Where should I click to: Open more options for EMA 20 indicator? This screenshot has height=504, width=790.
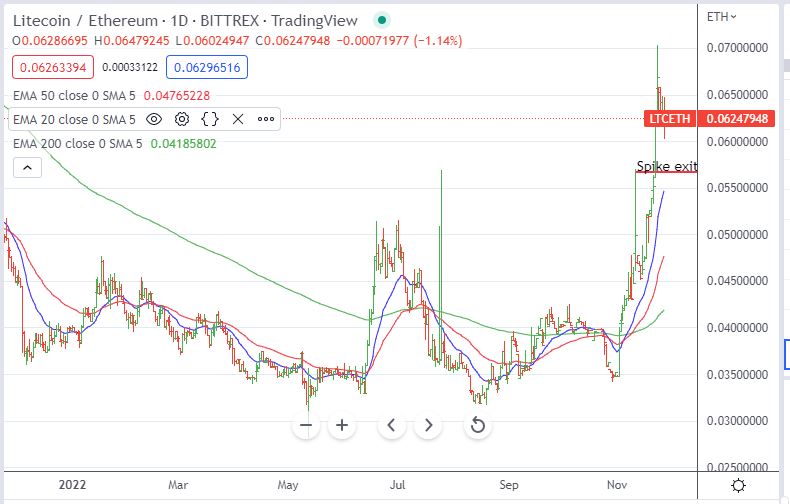[266, 119]
